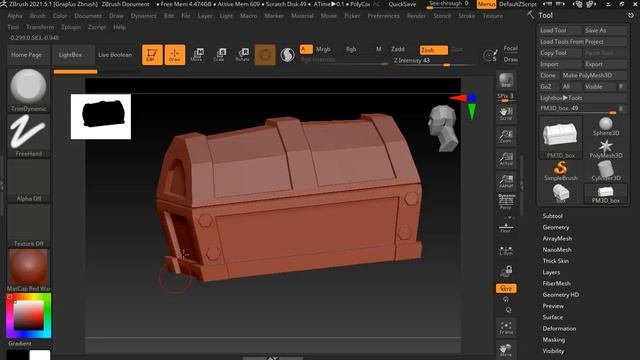
Task: Toggle the Floor grid
Action: point(506,228)
